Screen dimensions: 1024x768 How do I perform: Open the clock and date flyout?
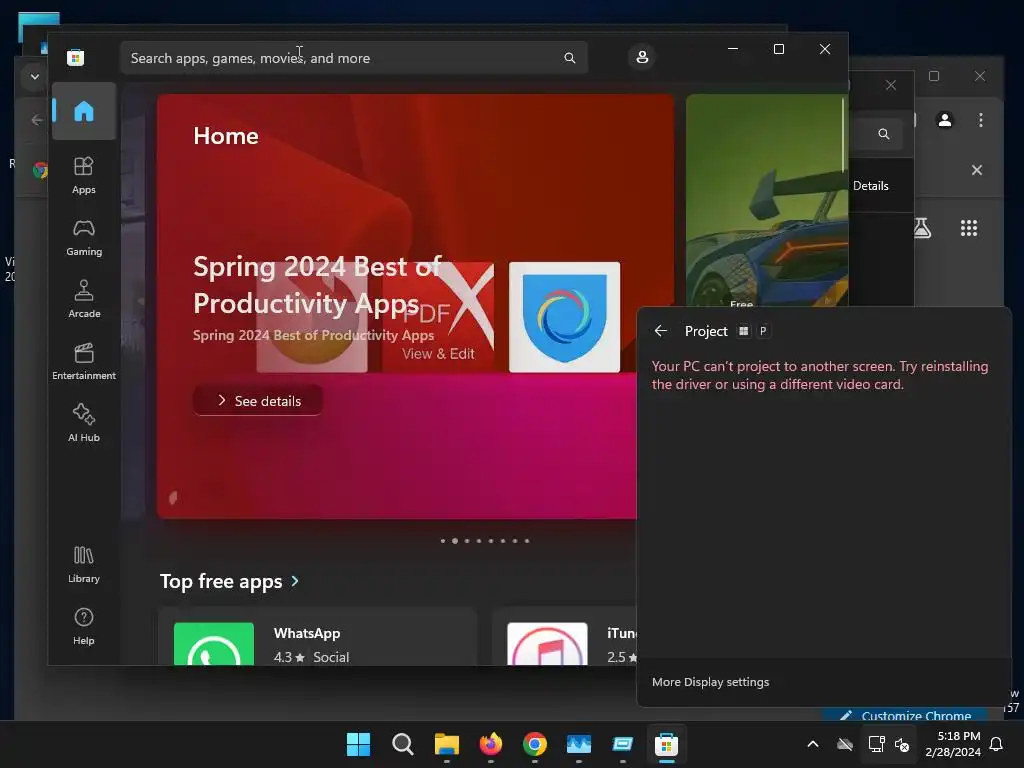pyautogui.click(x=953, y=744)
